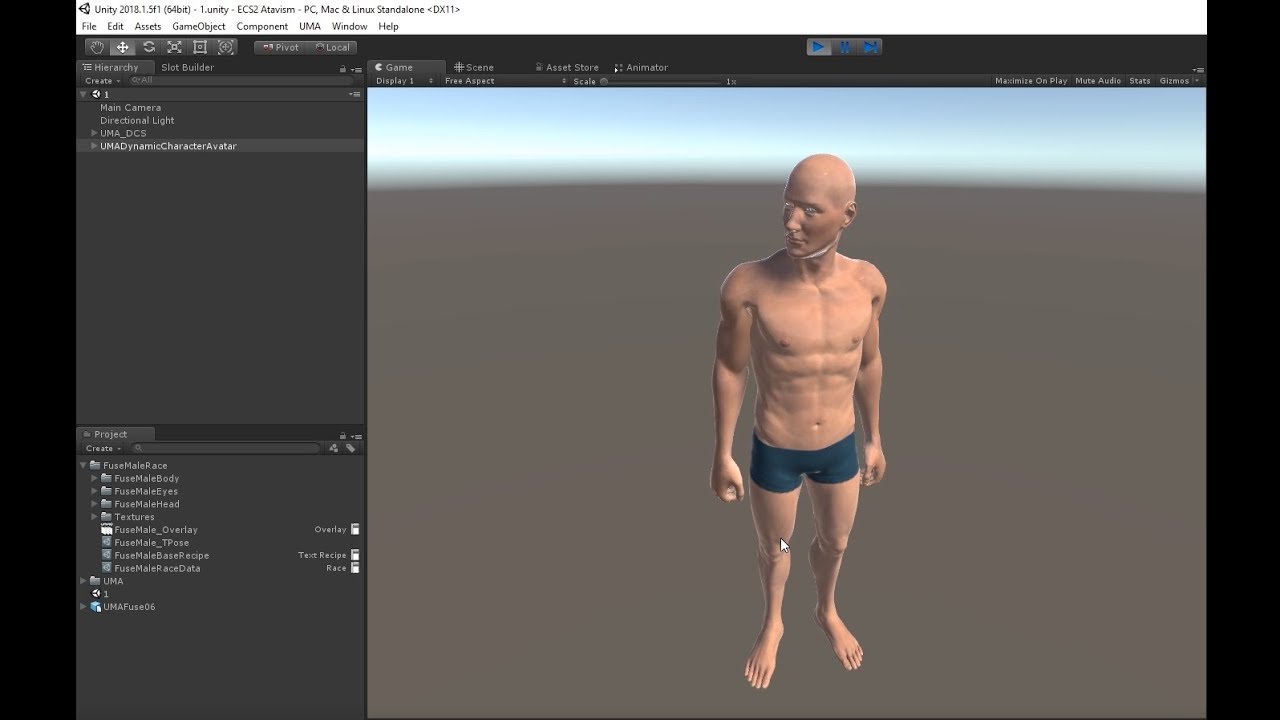Toggle the Pivot handle position
The width and height of the screenshot is (1280, 720).
[280, 47]
